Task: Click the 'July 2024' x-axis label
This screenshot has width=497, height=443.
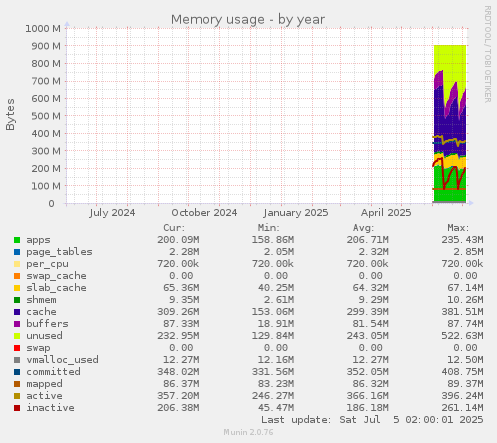Action: pyautogui.click(x=112, y=213)
